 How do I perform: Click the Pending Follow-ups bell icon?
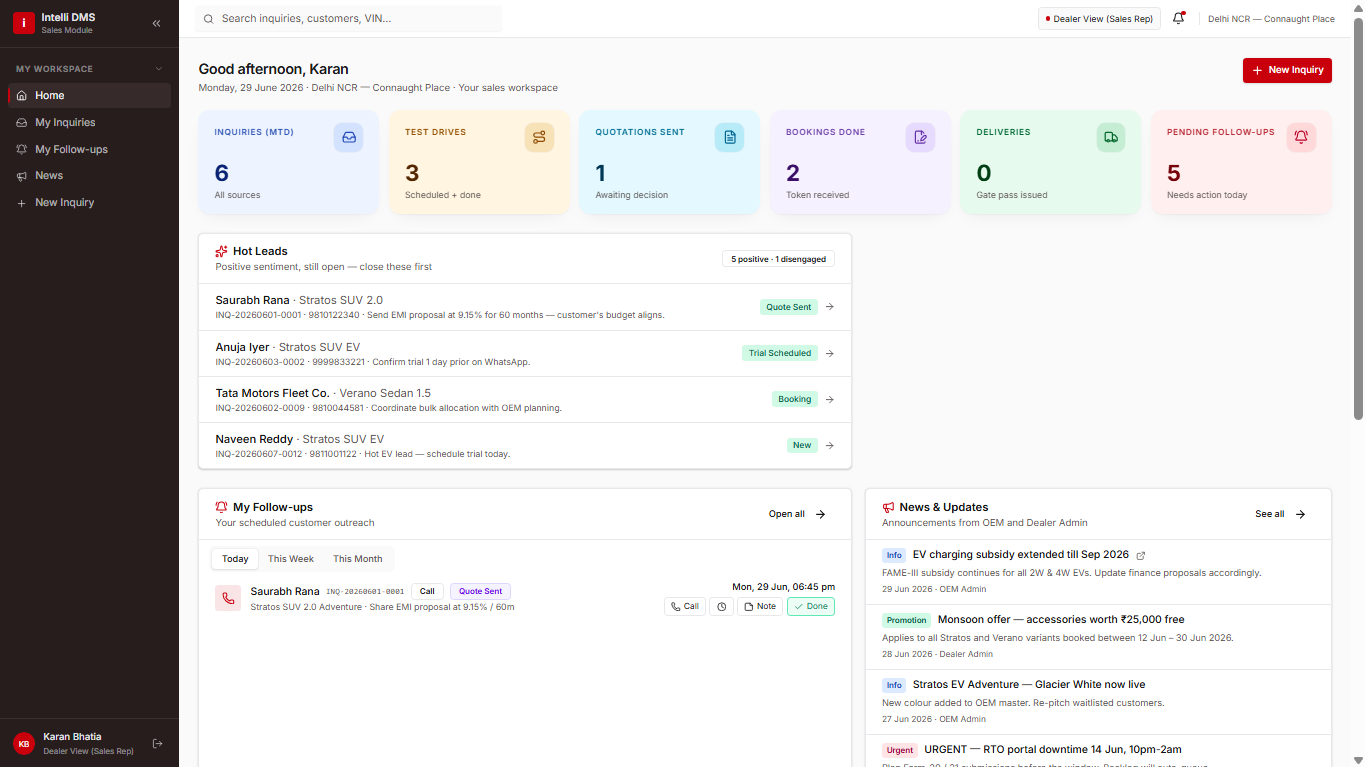tap(1301, 138)
